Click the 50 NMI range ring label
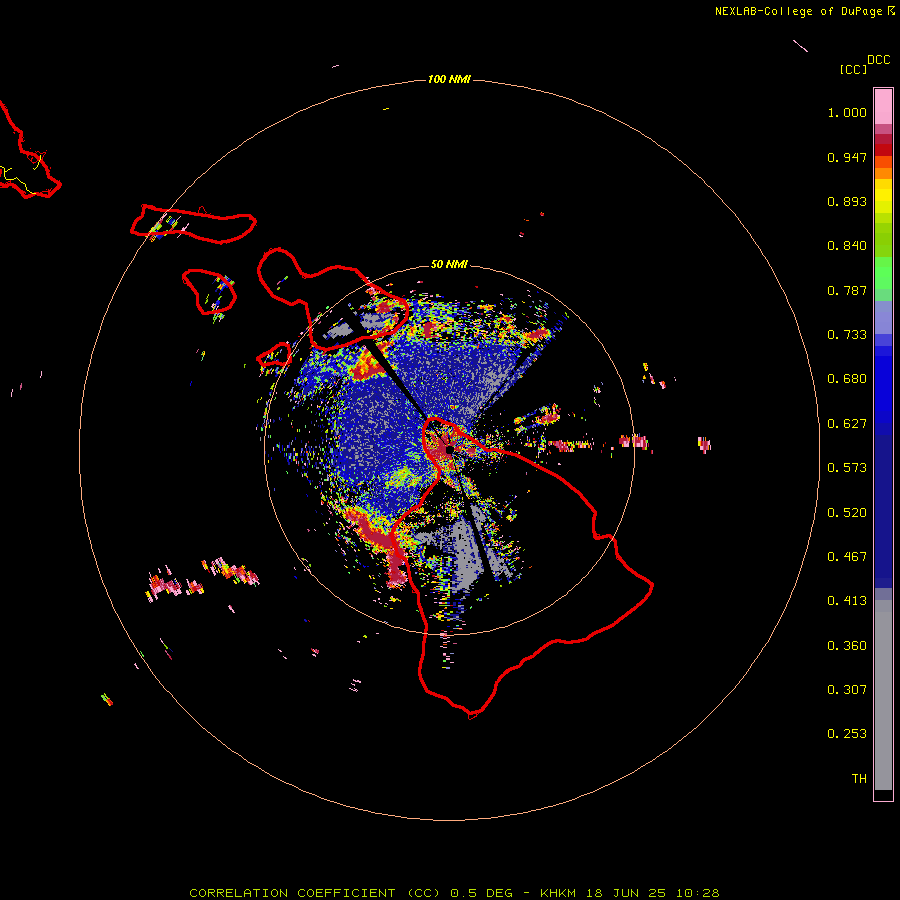 pos(449,264)
